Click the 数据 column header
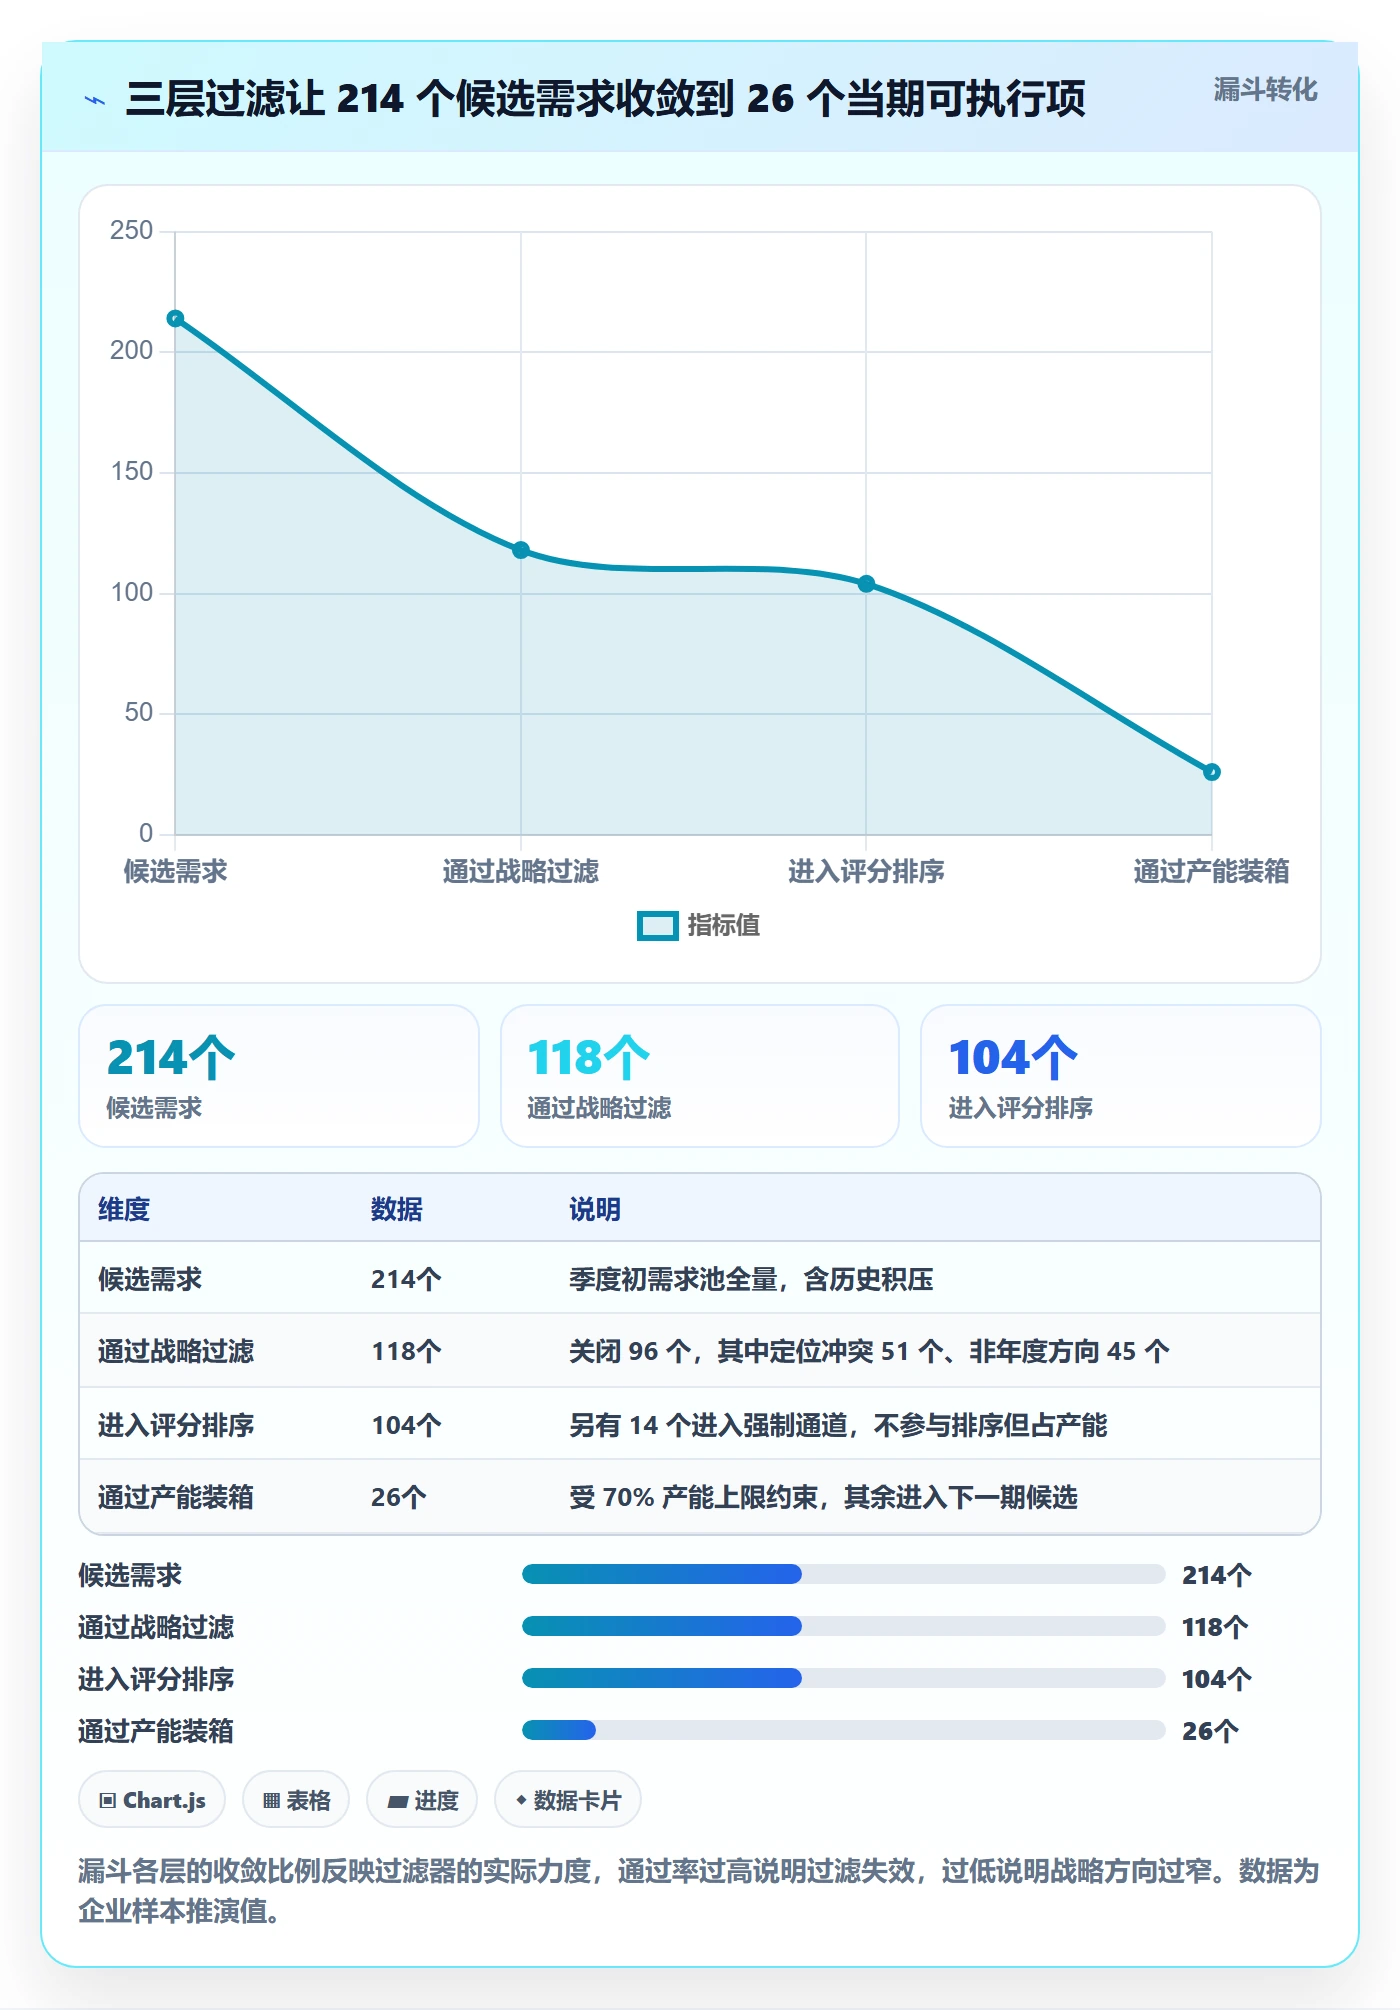1400x2010 pixels. pyautogui.click(x=397, y=1209)
